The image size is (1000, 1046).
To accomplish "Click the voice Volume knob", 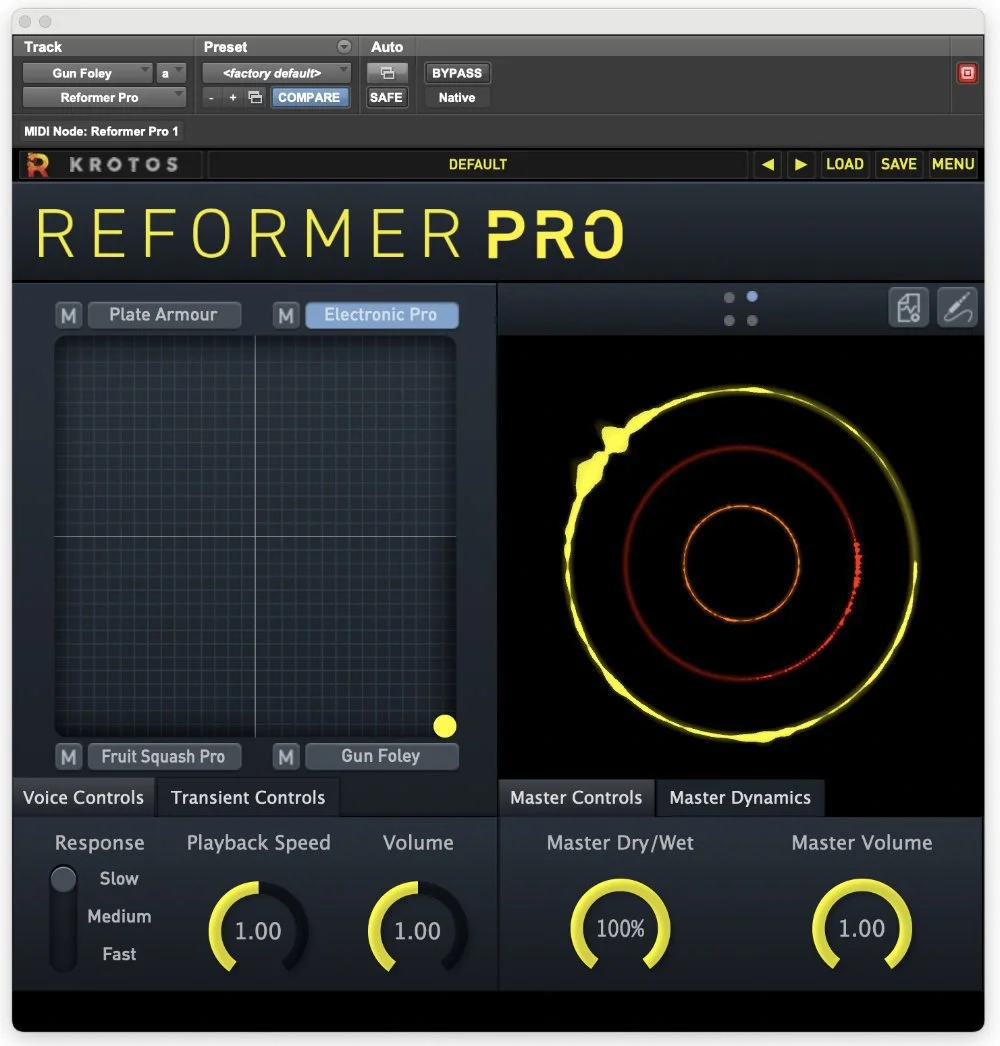I will click(418, 929).
